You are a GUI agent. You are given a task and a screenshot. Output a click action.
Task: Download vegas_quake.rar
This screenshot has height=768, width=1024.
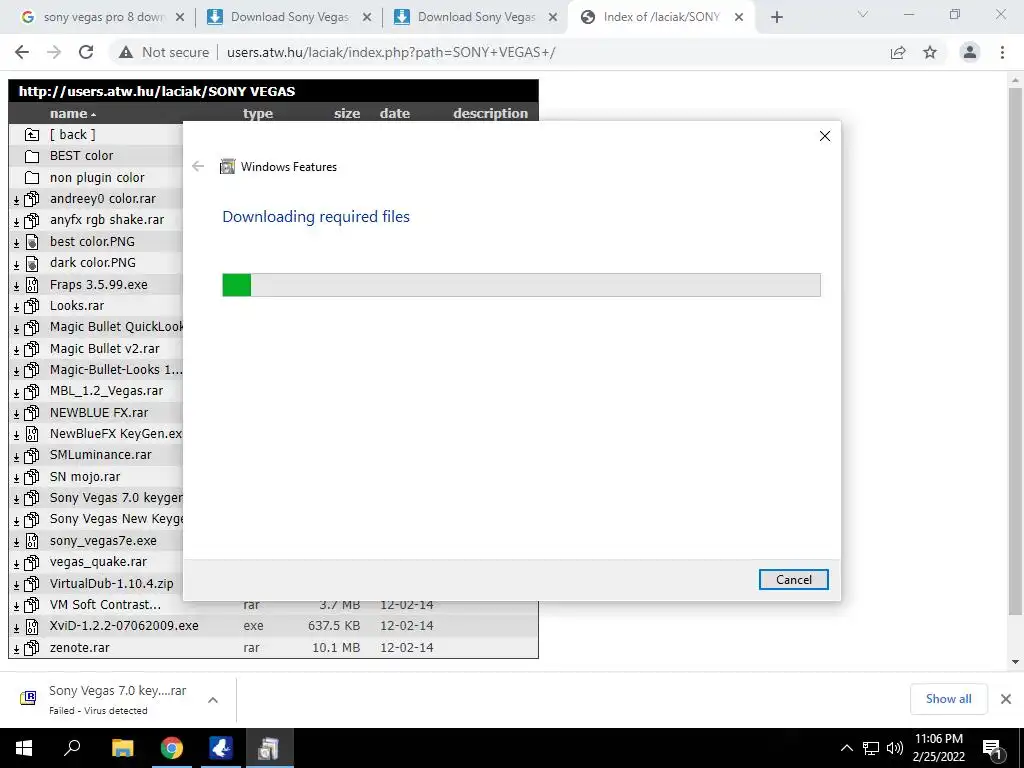[x=98, y=562]
